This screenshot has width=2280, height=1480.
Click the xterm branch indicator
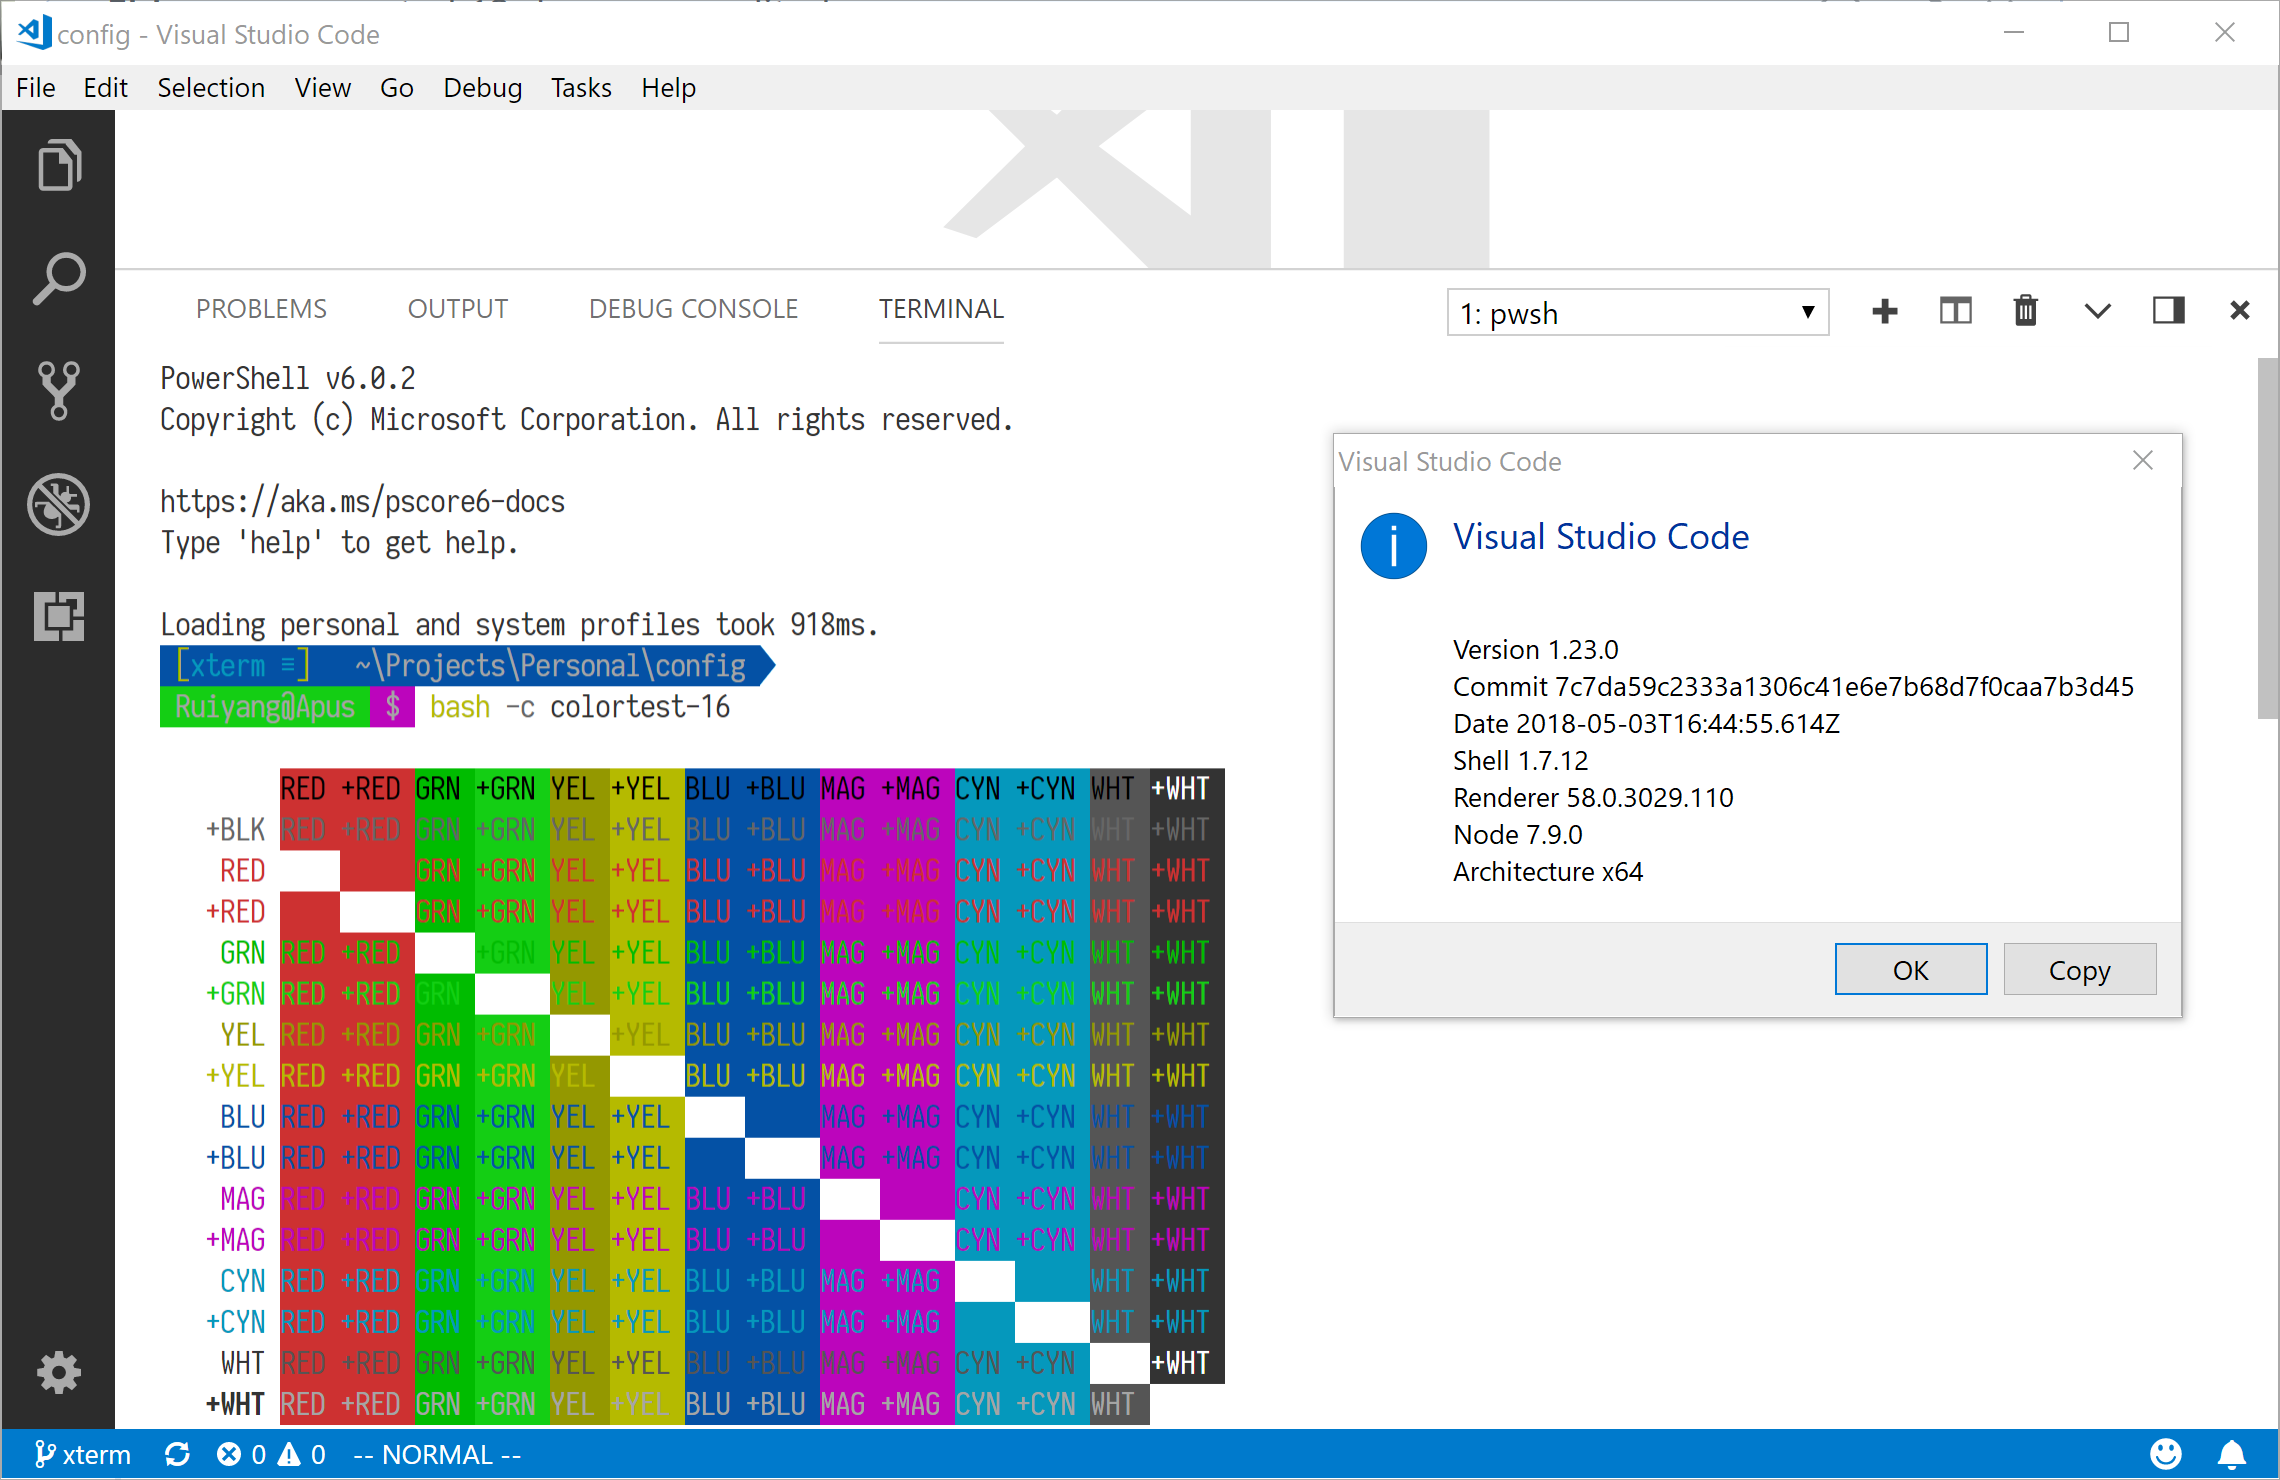(x=84, y=1454)
